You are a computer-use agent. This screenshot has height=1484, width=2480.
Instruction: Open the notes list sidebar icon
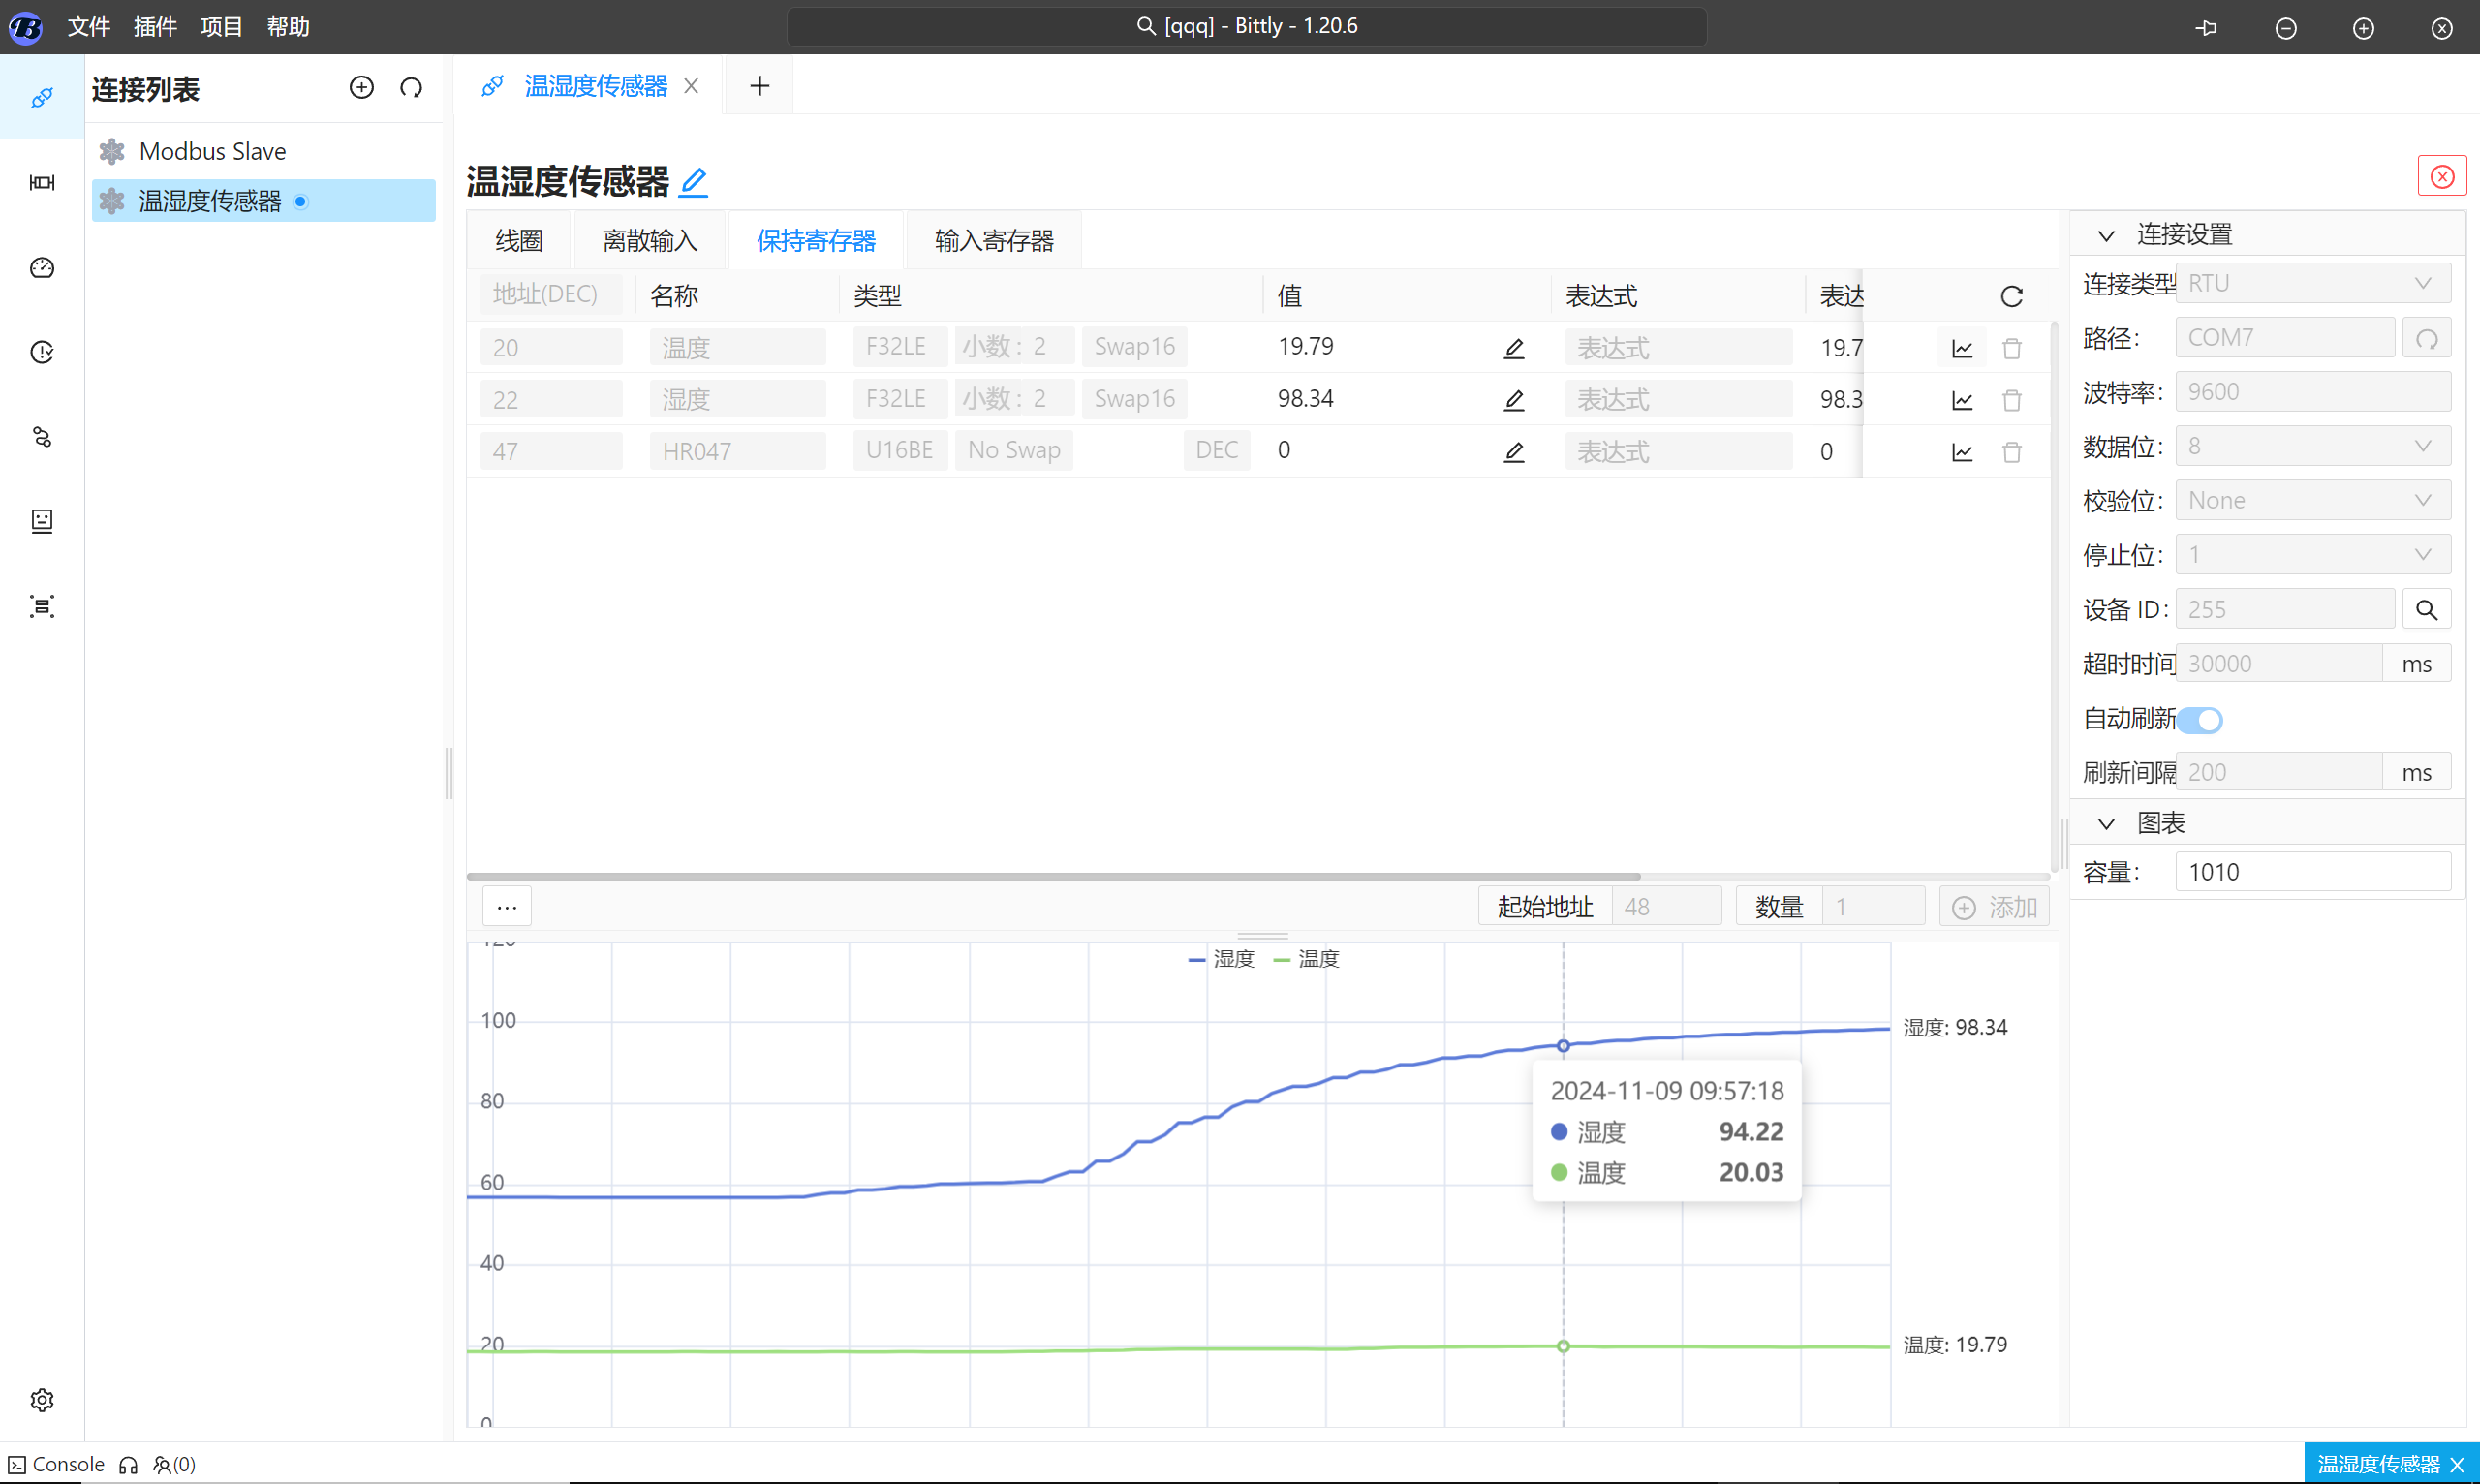[42, 521]
